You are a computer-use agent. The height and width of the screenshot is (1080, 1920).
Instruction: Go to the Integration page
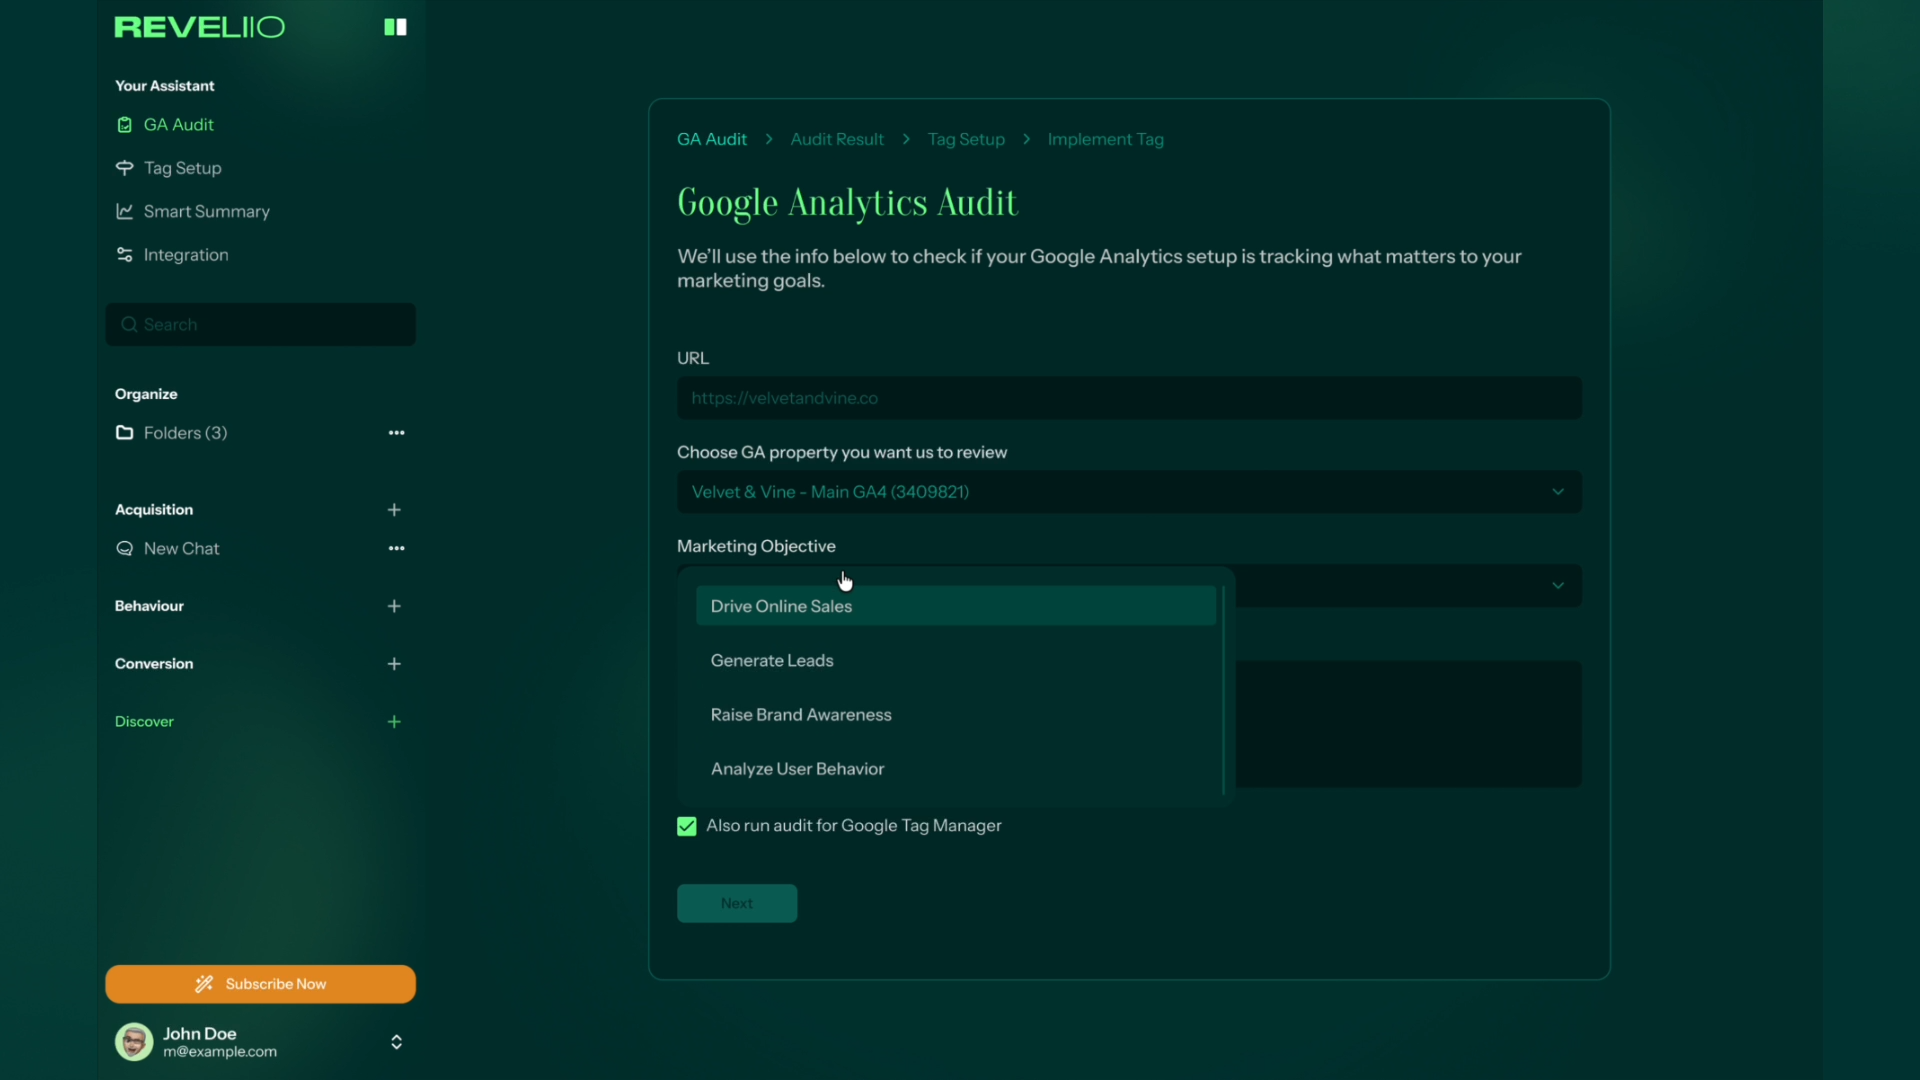click(x=185, y=255)
